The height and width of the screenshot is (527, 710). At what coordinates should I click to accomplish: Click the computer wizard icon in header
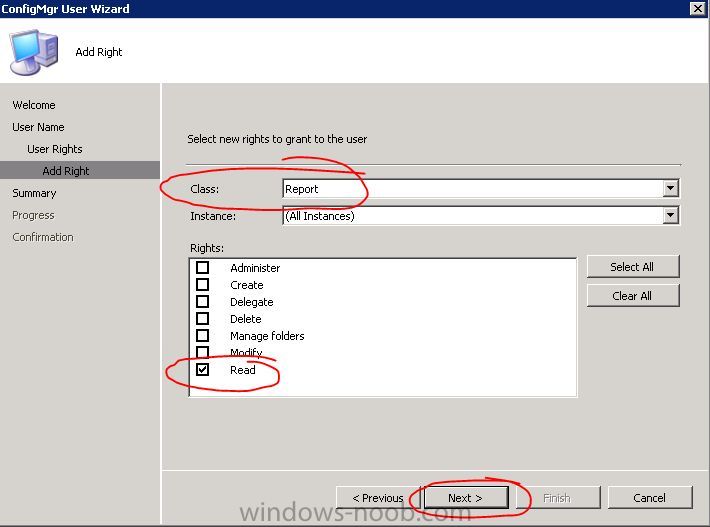pyautogui.click(x=34, y=52)
